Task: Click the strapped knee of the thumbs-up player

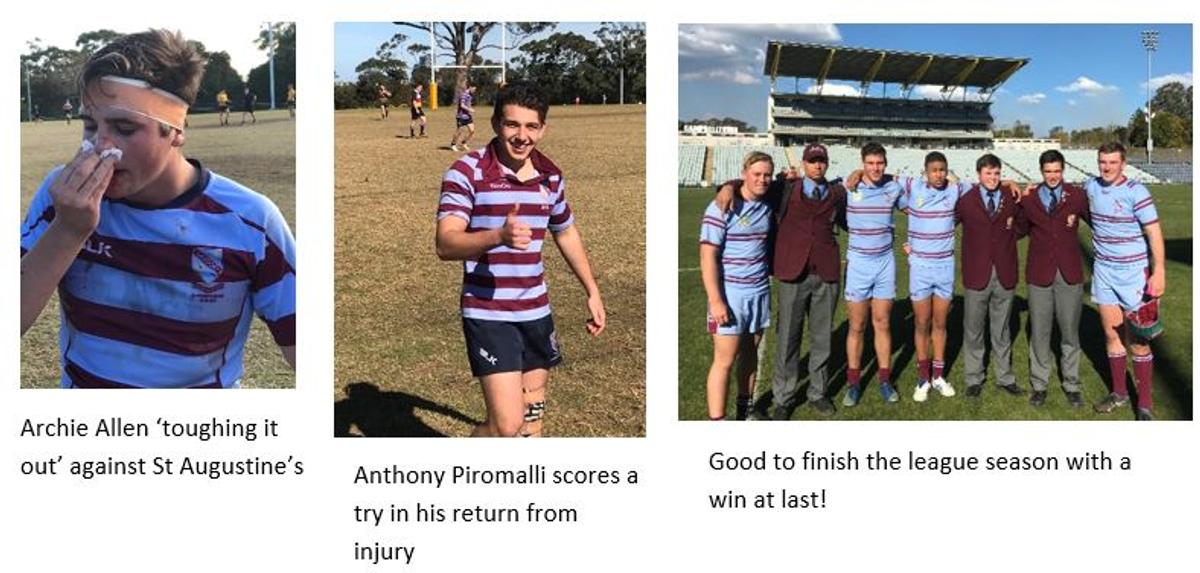Action: tap(533, 410)
